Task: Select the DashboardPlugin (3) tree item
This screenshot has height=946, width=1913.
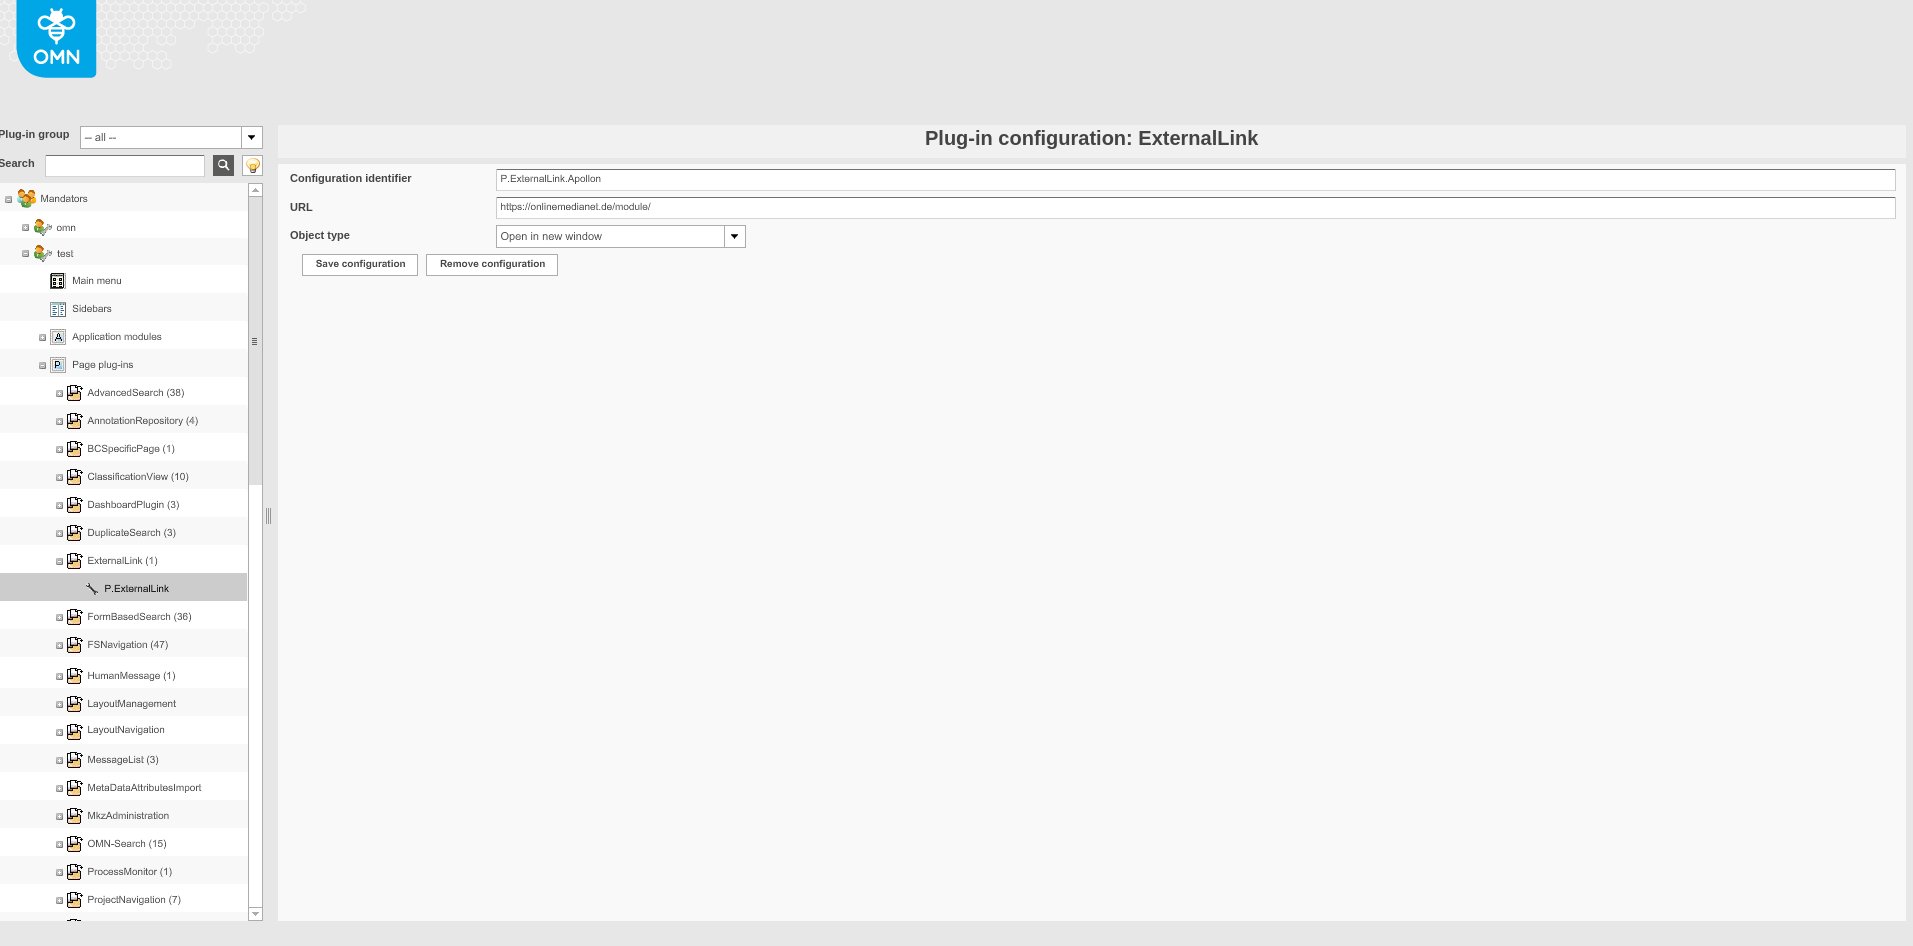Action: pyautogui.click(x=133, y=505)
